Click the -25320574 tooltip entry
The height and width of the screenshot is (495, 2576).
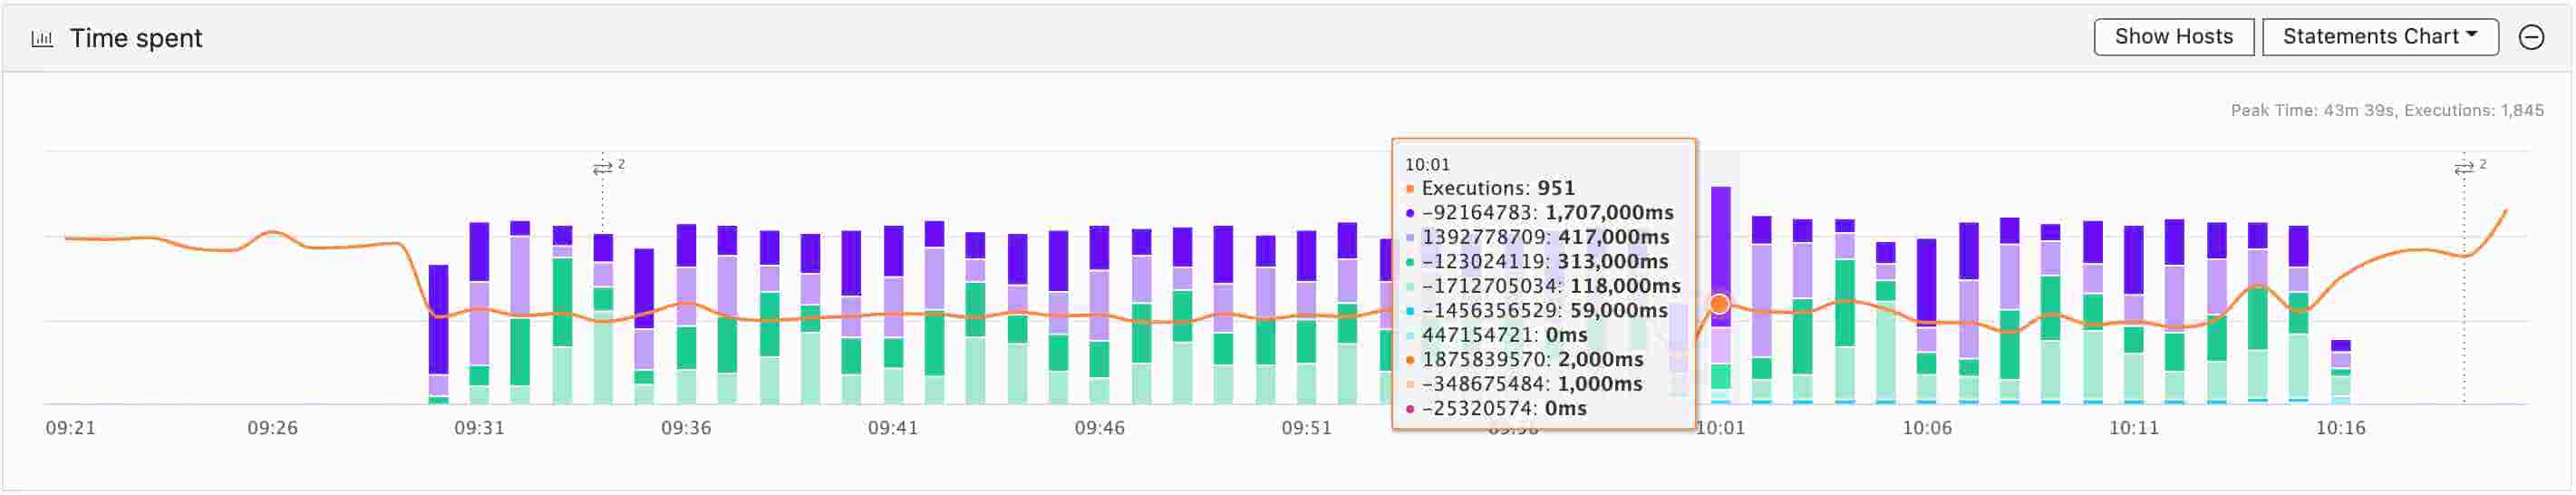1496,409
